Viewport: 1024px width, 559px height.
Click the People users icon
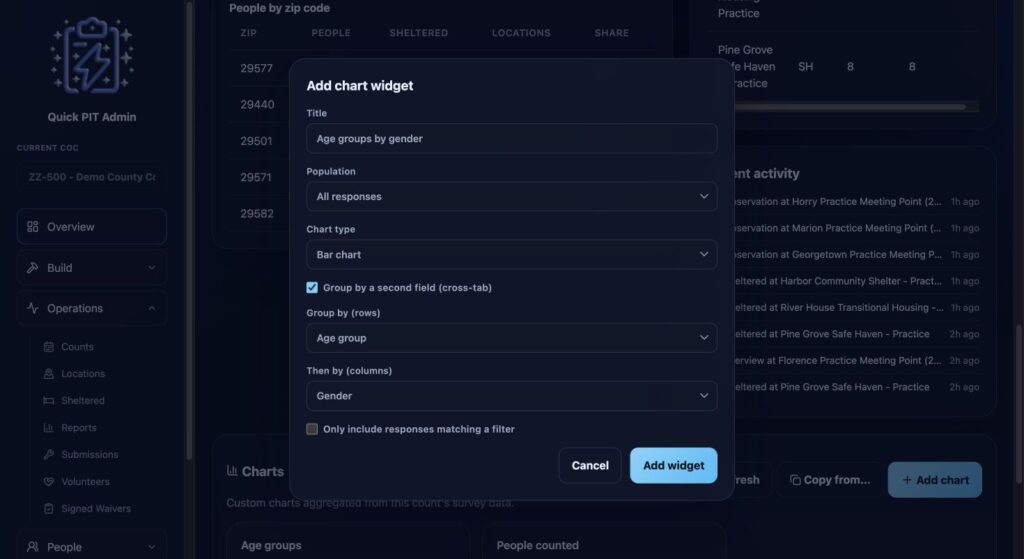32,547
